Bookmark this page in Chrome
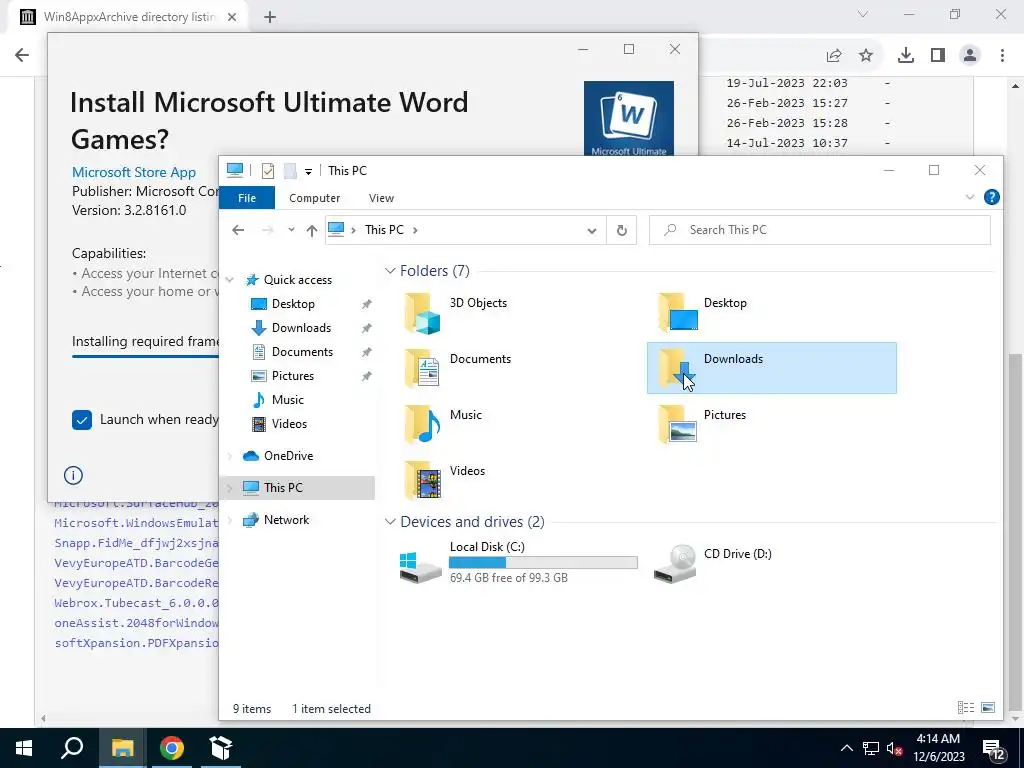This screenshot has width=1024, height=768. coord(866,56)
